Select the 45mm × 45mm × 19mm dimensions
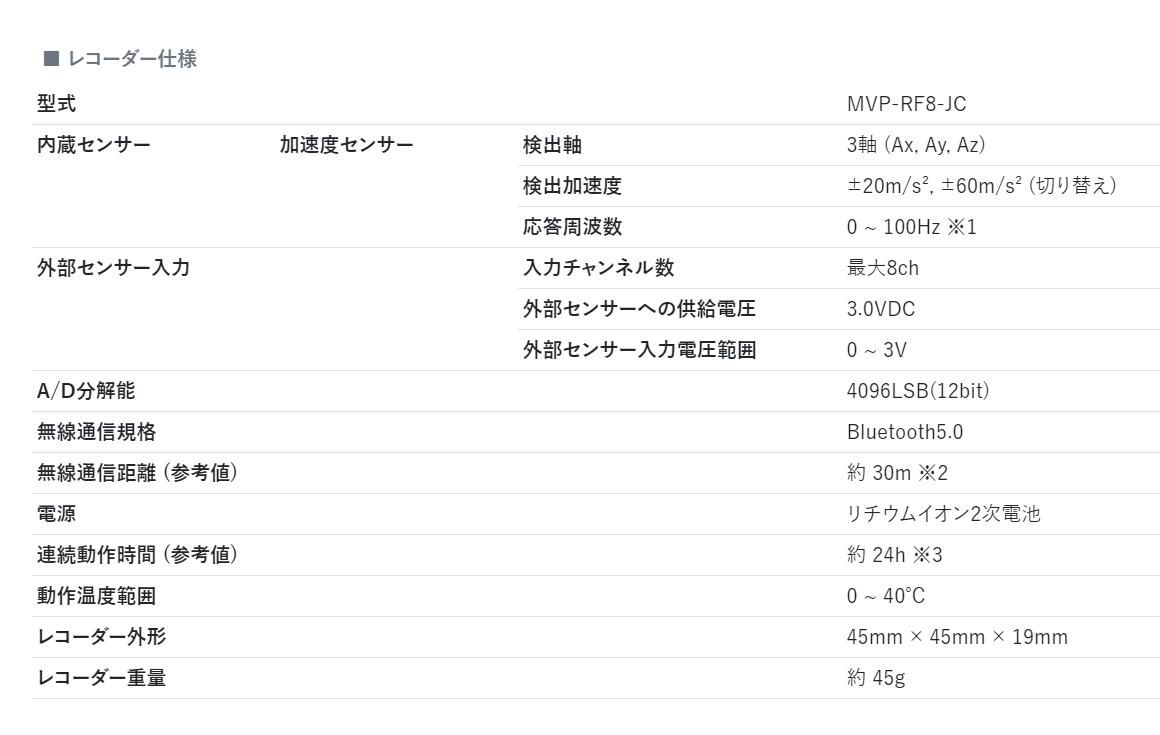1160x735 pixels. point(956,637)
